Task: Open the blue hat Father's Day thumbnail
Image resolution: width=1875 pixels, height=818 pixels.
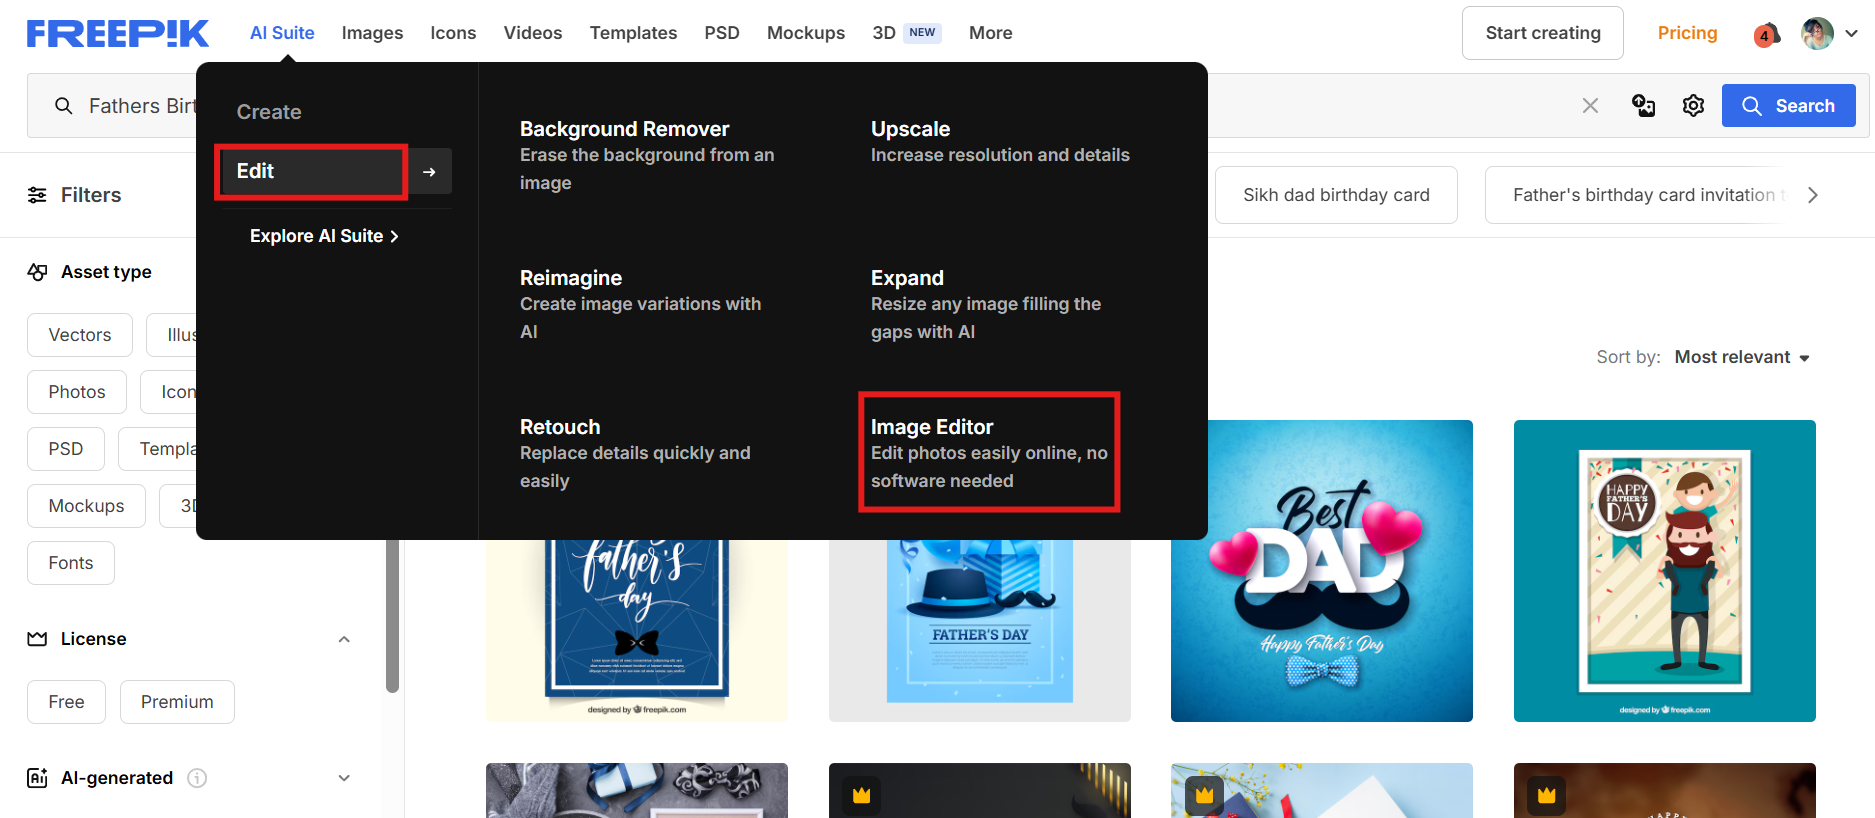Action: (980, 631)
